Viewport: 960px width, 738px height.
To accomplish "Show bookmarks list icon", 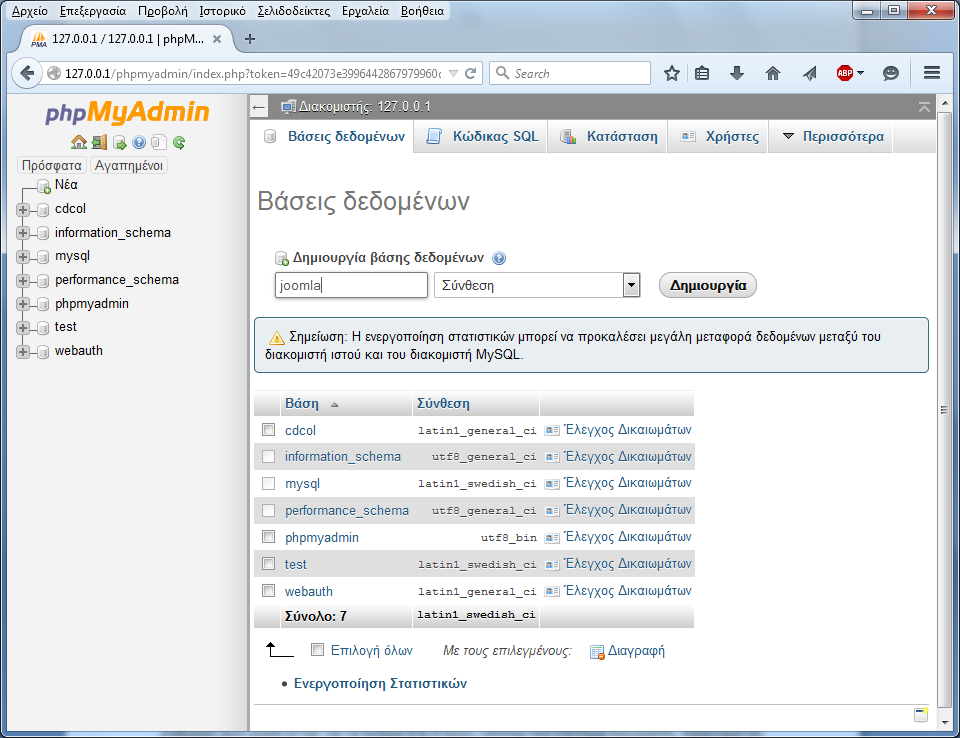I will 702,73.
